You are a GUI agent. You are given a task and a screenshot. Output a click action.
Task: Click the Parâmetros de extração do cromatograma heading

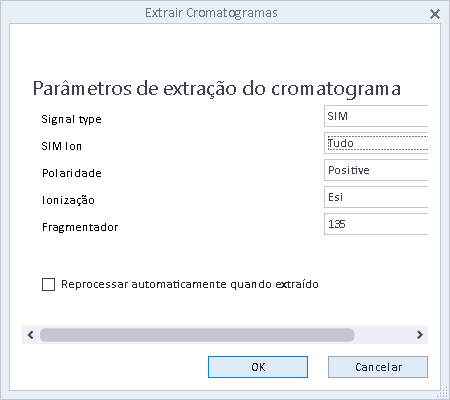click(217, 89)
